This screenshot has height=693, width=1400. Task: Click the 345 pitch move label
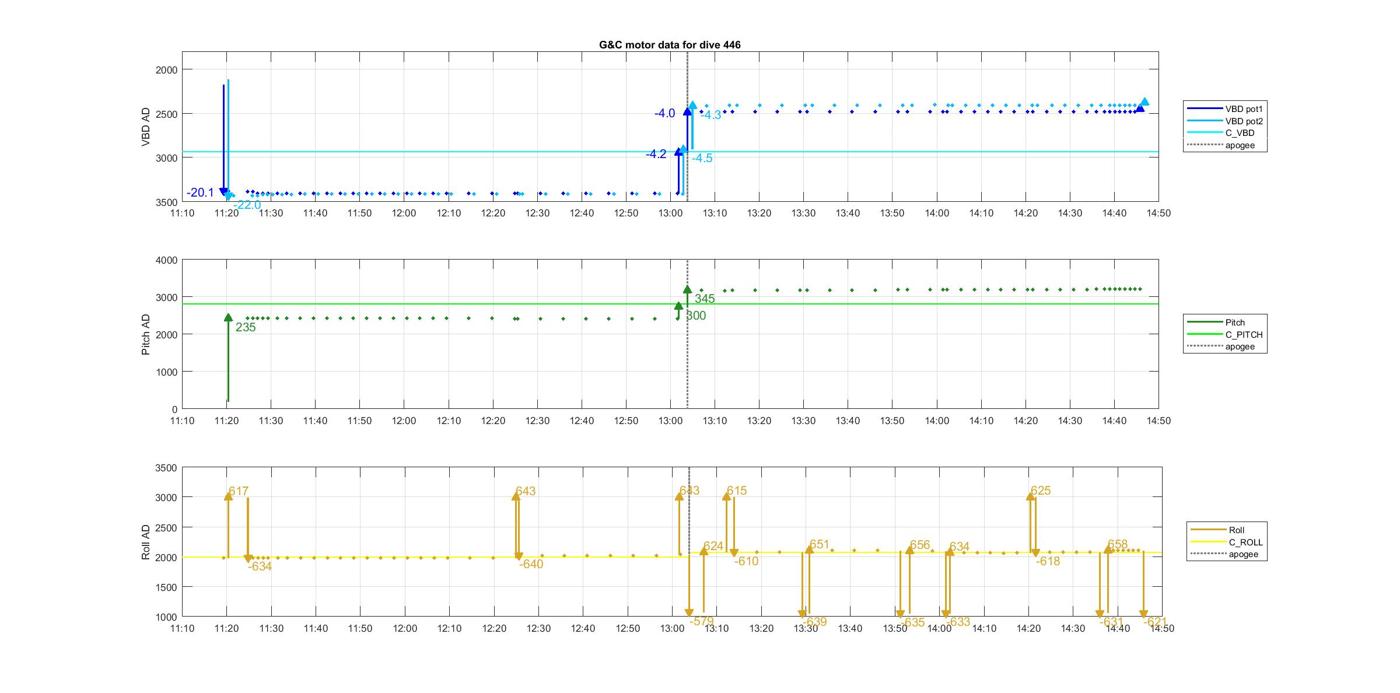pos(705,299)
